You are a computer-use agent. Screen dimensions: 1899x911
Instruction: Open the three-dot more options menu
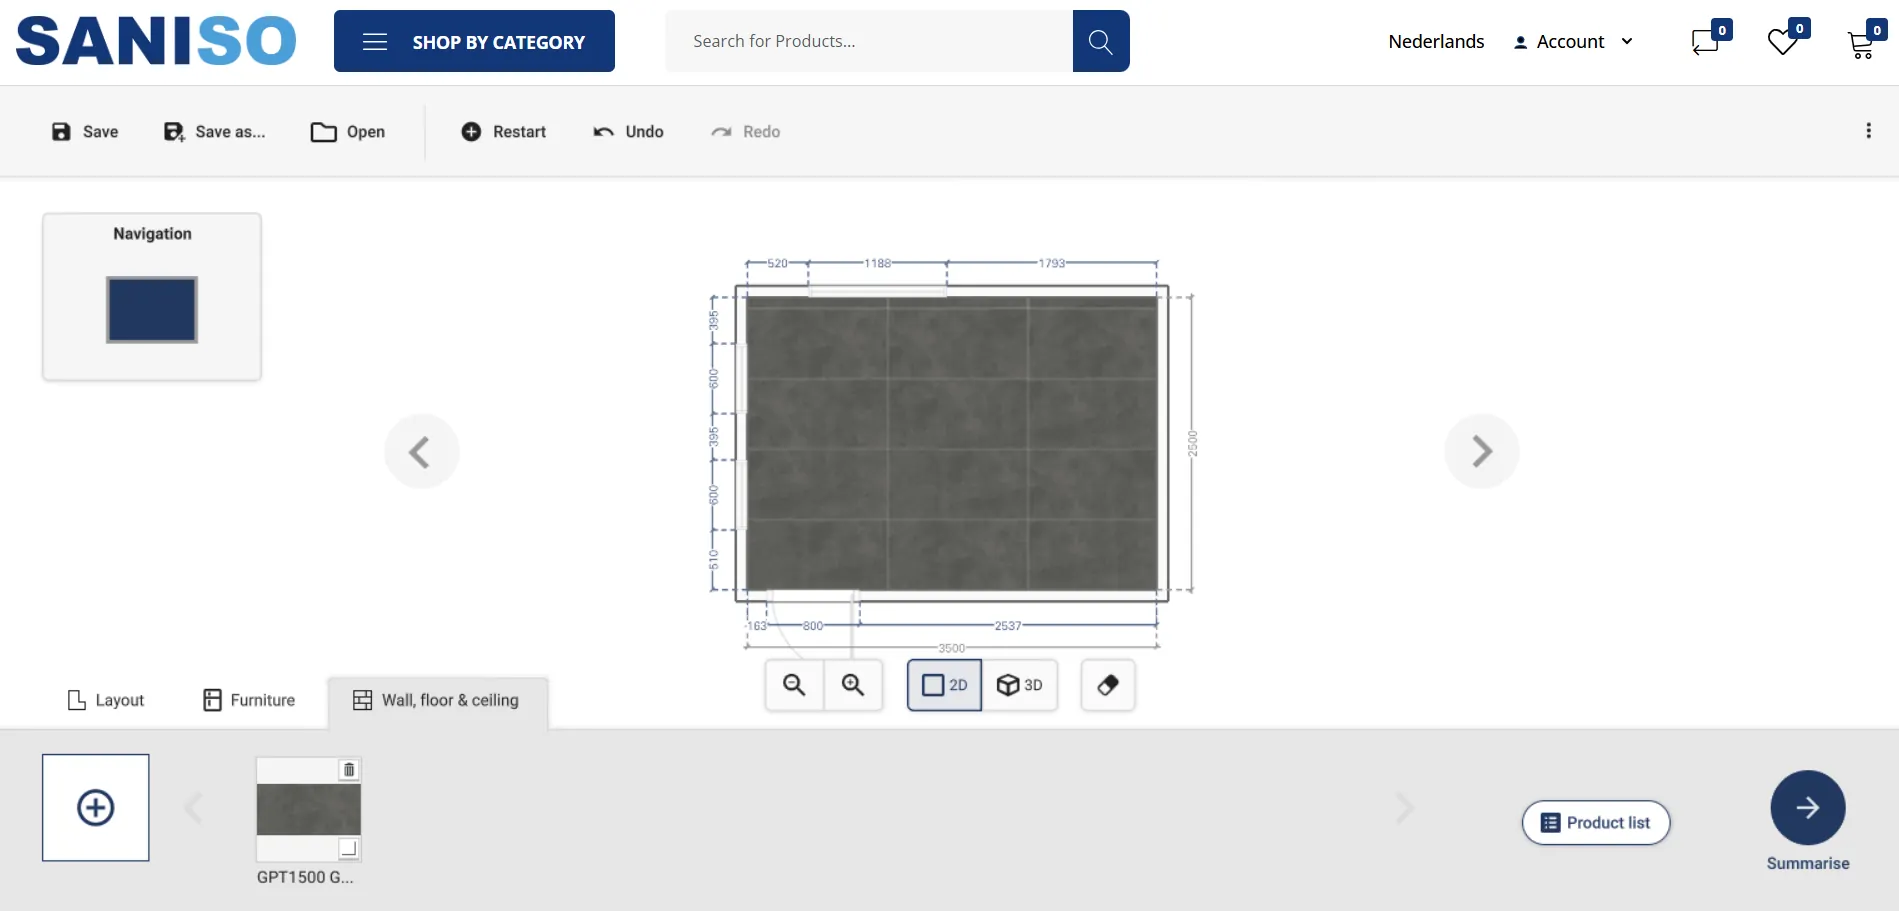tap(1868, 131)
